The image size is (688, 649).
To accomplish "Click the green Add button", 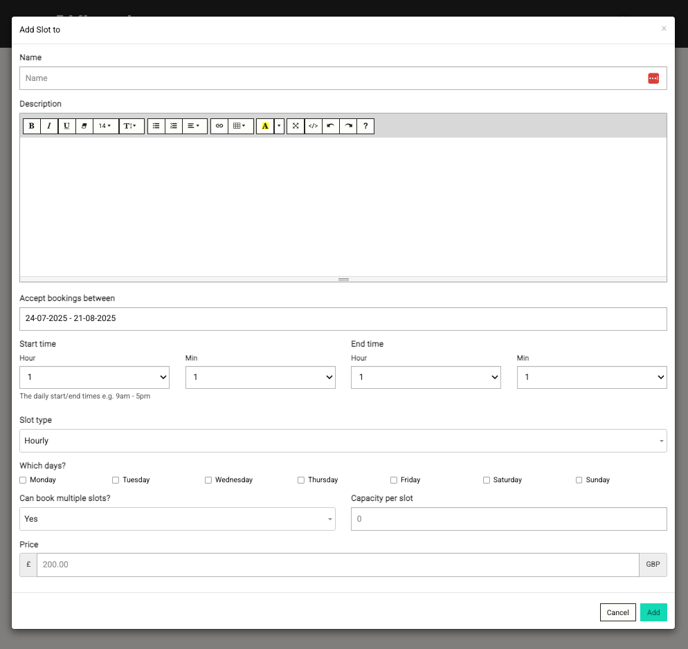I will click(x=653, y=612).
